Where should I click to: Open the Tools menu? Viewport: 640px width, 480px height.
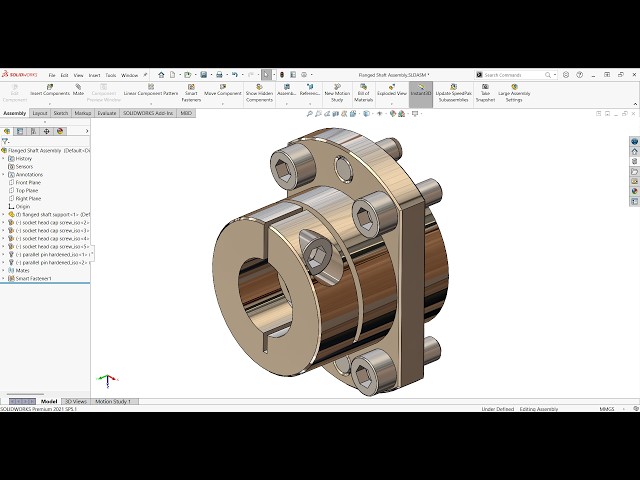111,75
